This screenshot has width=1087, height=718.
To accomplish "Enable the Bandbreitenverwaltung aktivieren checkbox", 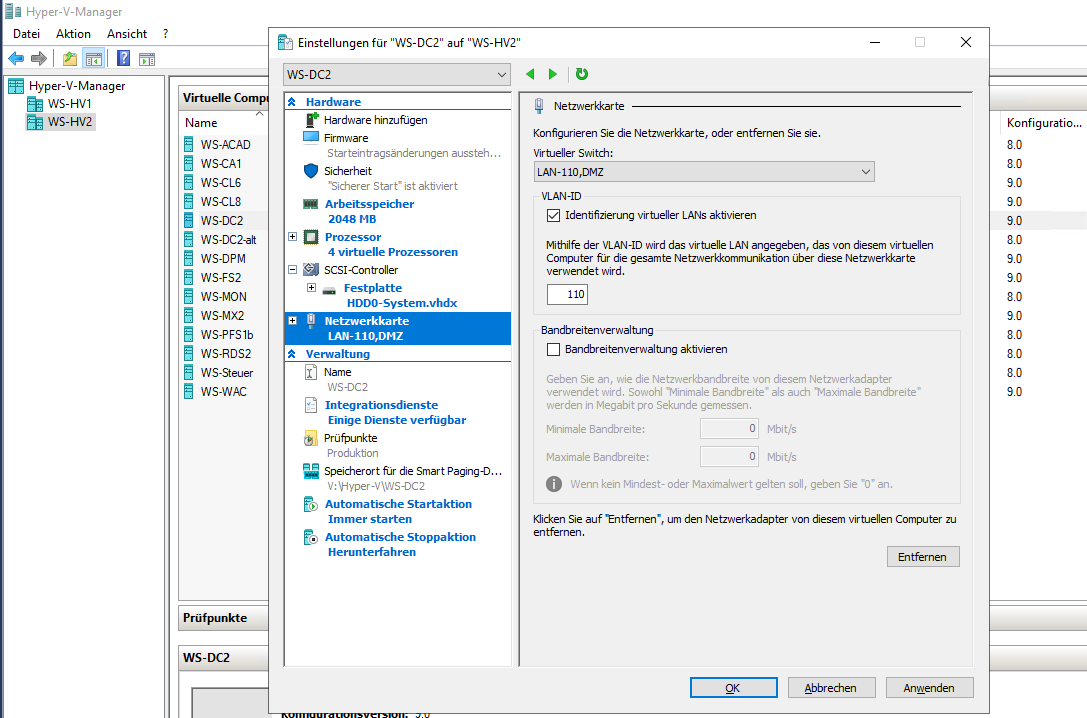I will click(553, 349).
